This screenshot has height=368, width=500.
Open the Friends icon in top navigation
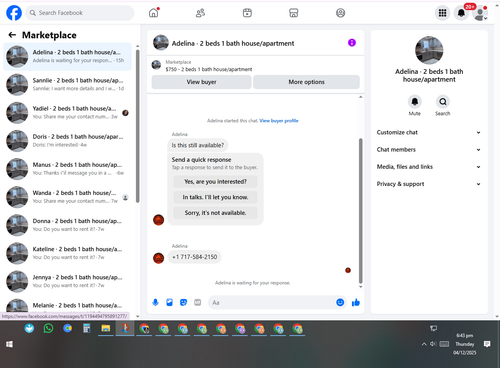point(200,13)
